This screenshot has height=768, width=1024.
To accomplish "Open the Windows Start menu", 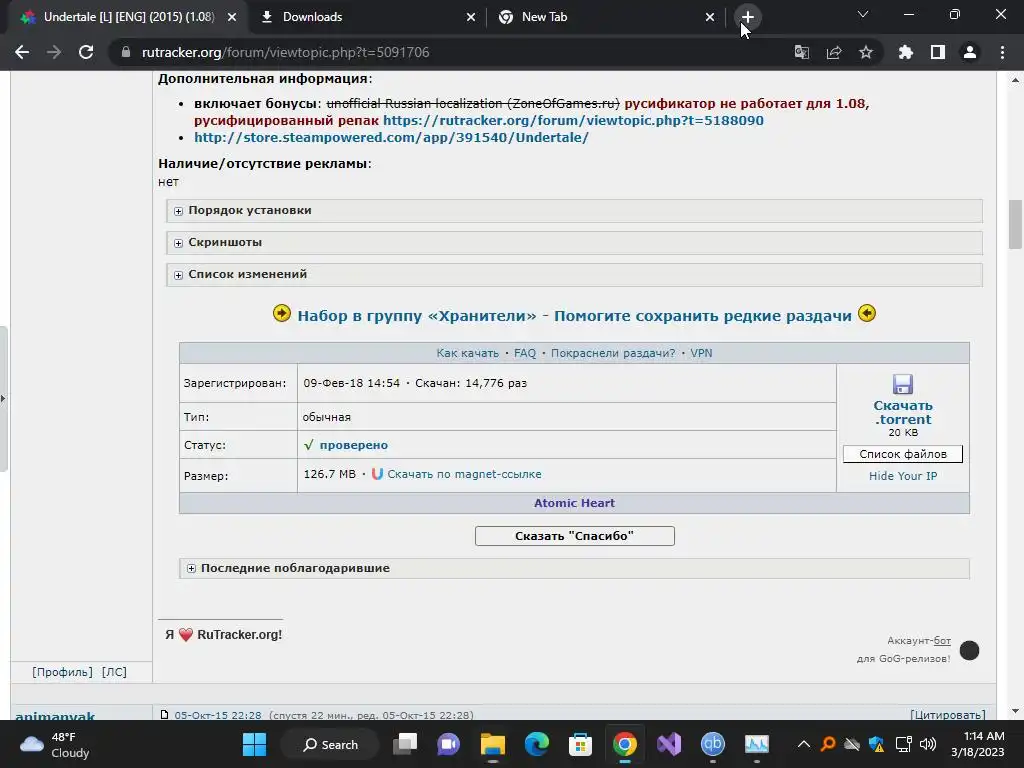I will (x=254, y=744).
